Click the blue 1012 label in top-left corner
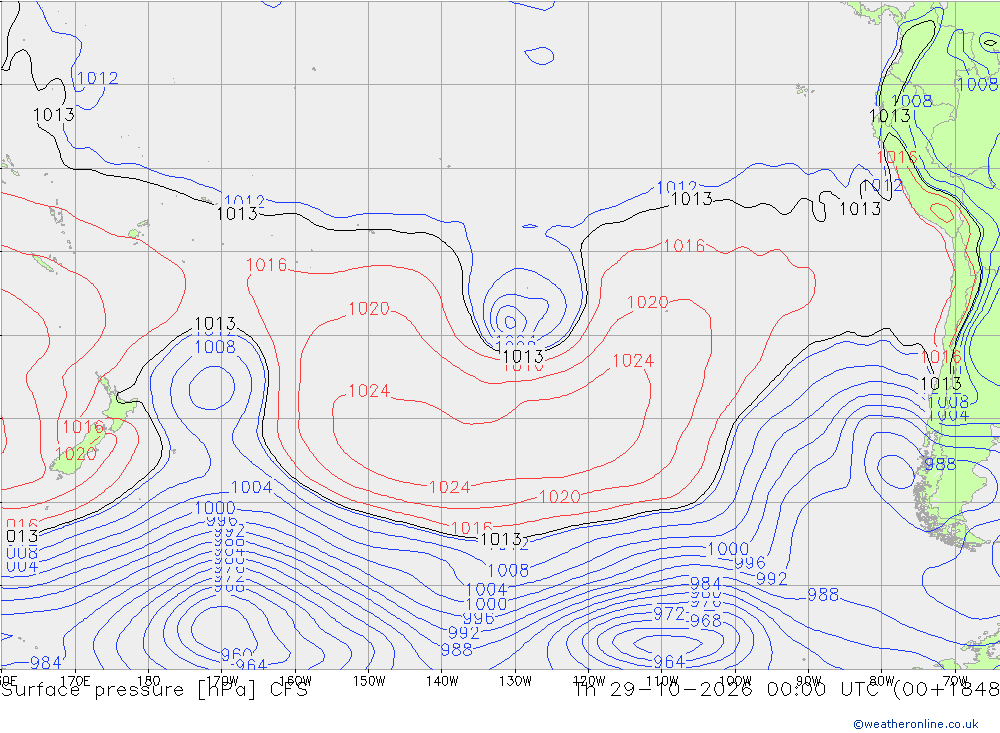The height and width of the screenshot is (733, 1000). [x=97, y=78]
